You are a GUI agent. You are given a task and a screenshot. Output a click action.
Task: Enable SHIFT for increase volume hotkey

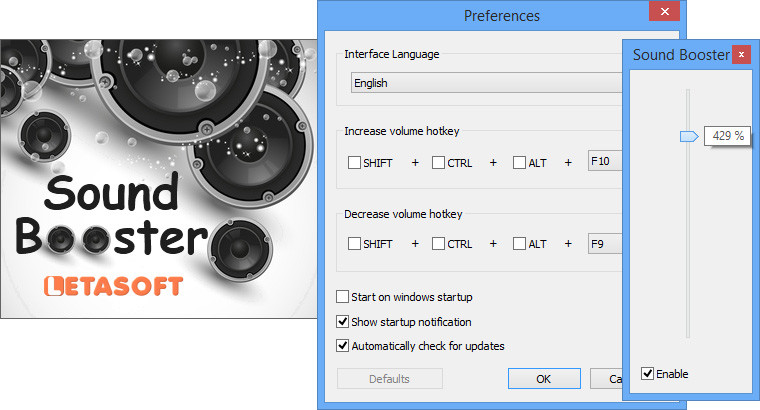point(354,163)
